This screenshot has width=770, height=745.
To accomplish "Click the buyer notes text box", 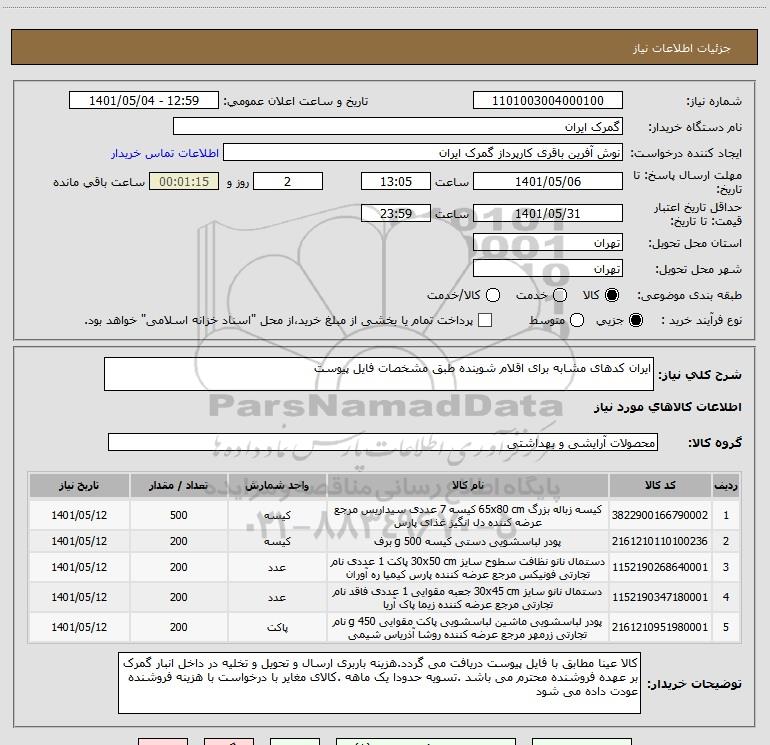I will pyautogui.click(x=379, y=683).
